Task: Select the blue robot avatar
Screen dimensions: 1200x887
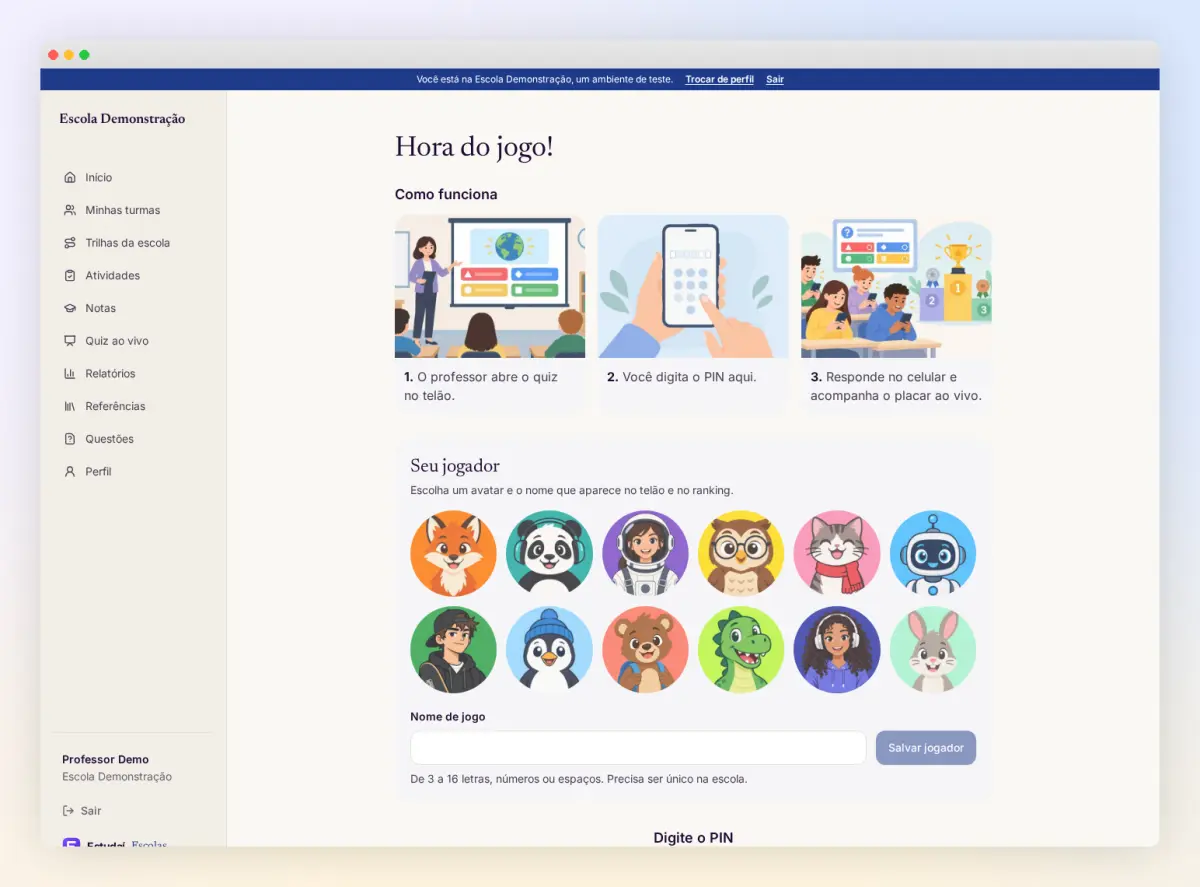Action: click(933, 554)
